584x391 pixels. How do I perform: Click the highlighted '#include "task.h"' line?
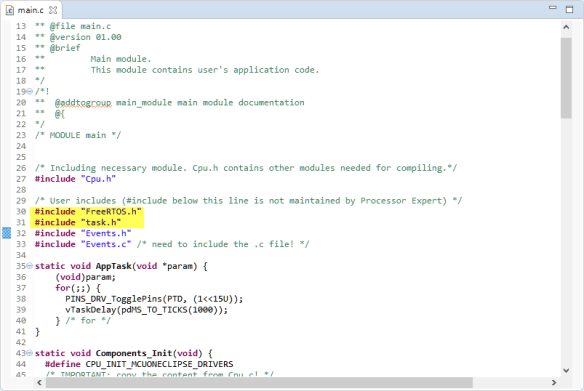(x=78, y=222)
